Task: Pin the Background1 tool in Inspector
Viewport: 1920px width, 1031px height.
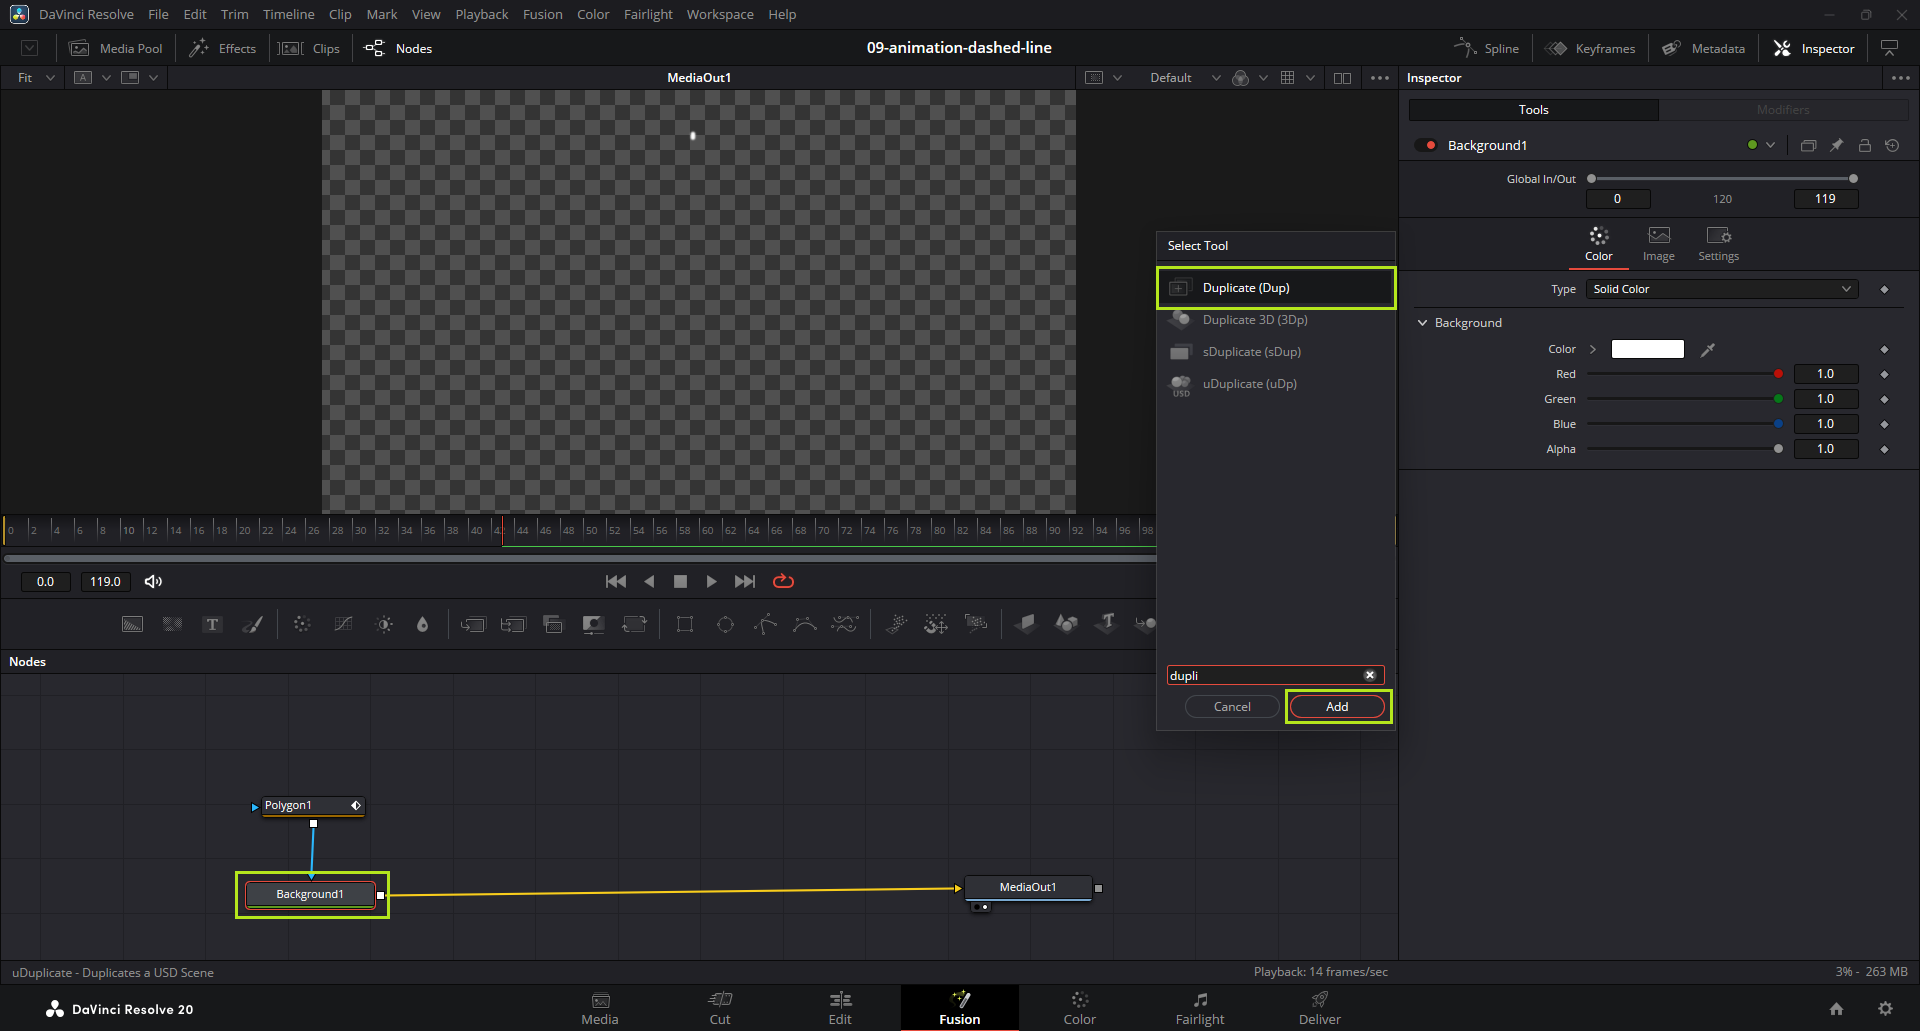Action: (1837, 145)
